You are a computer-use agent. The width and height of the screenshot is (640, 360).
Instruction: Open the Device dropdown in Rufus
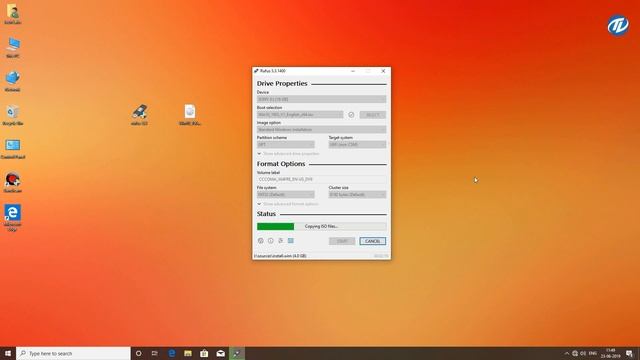pos(322,99)
